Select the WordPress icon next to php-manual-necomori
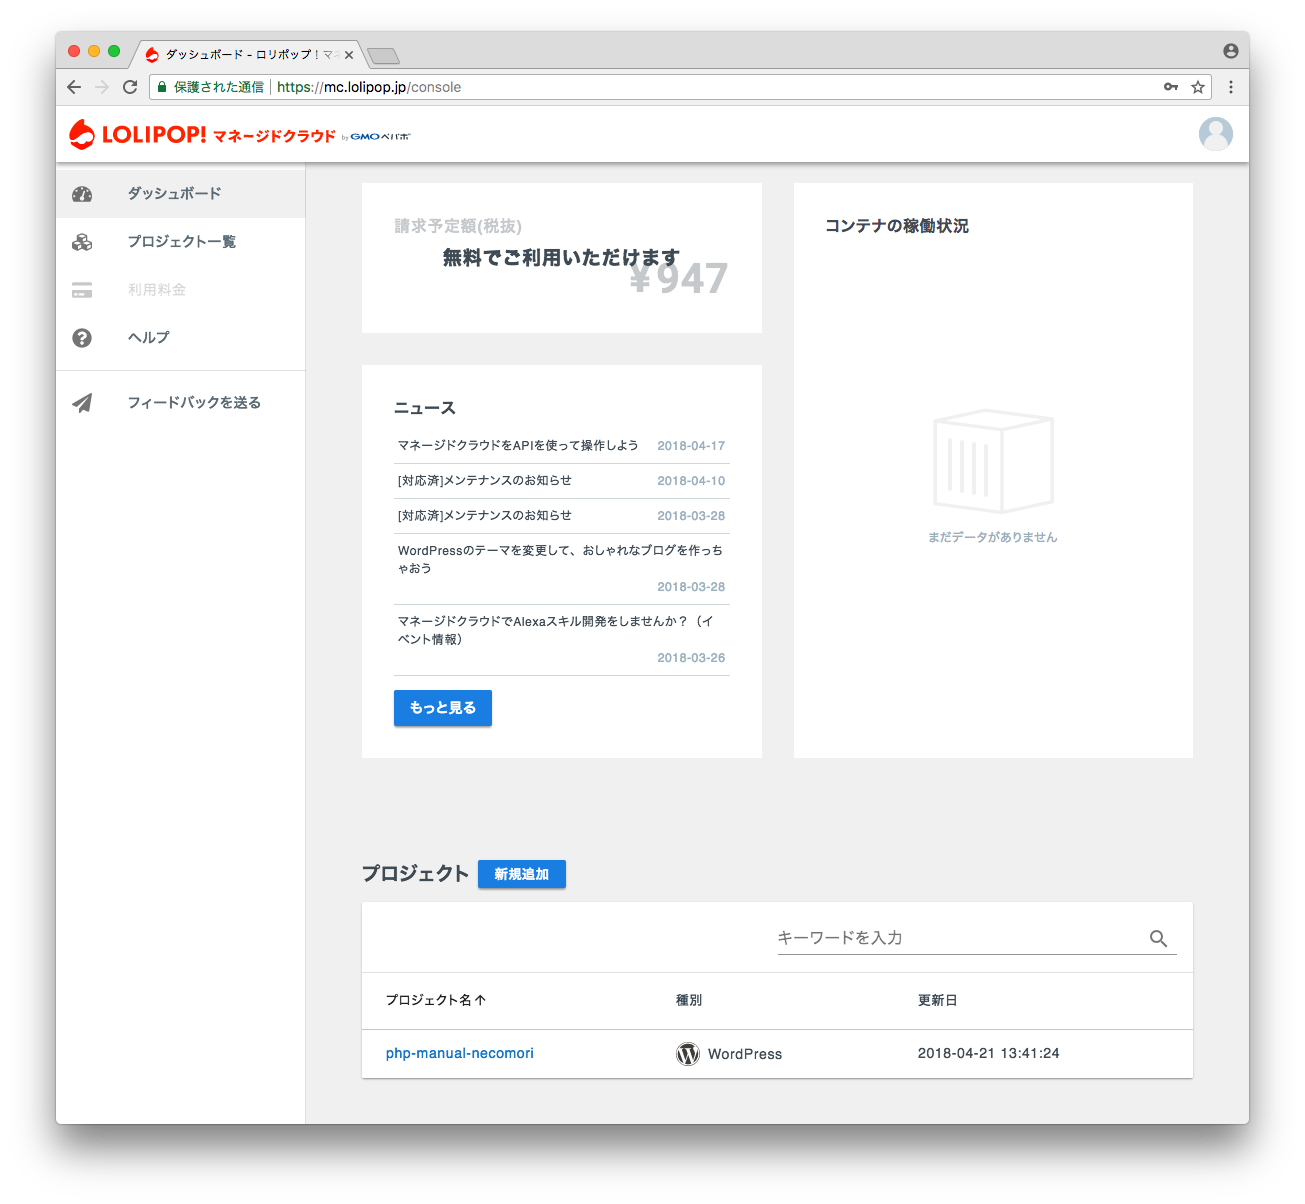The width and height of the screenshot is (1305, 1204). point(687,1053)
